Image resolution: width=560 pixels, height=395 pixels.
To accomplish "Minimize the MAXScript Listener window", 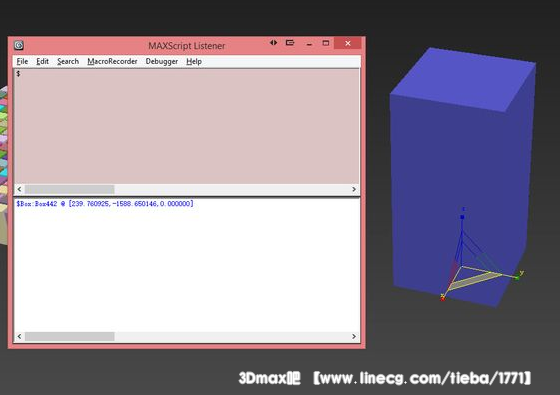I will coord(309,44).
